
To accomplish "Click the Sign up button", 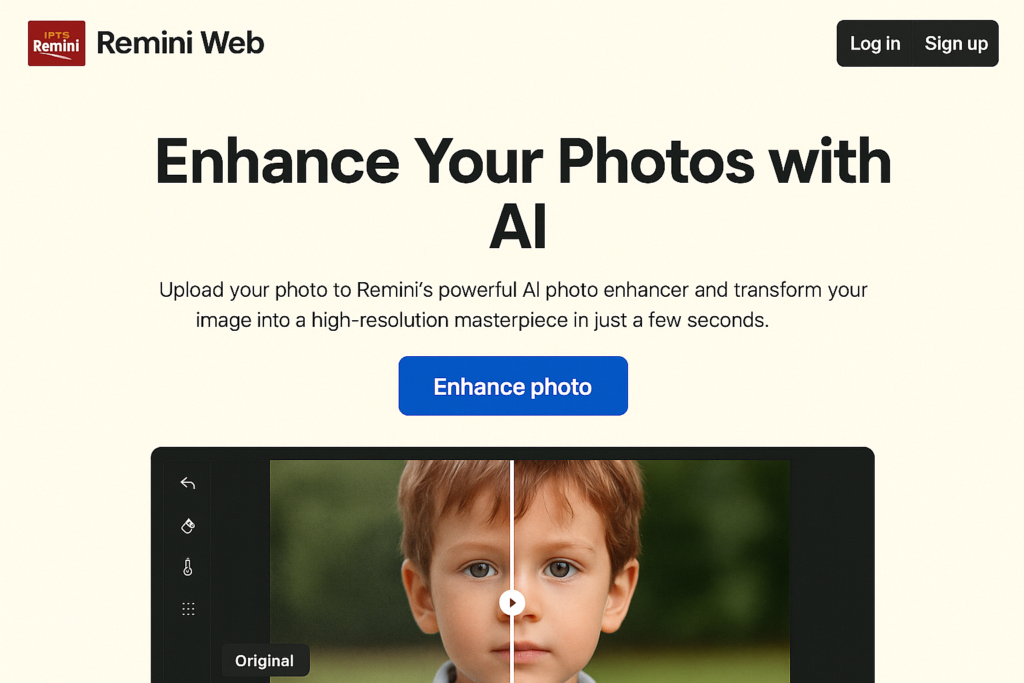I will pos(956,44).
